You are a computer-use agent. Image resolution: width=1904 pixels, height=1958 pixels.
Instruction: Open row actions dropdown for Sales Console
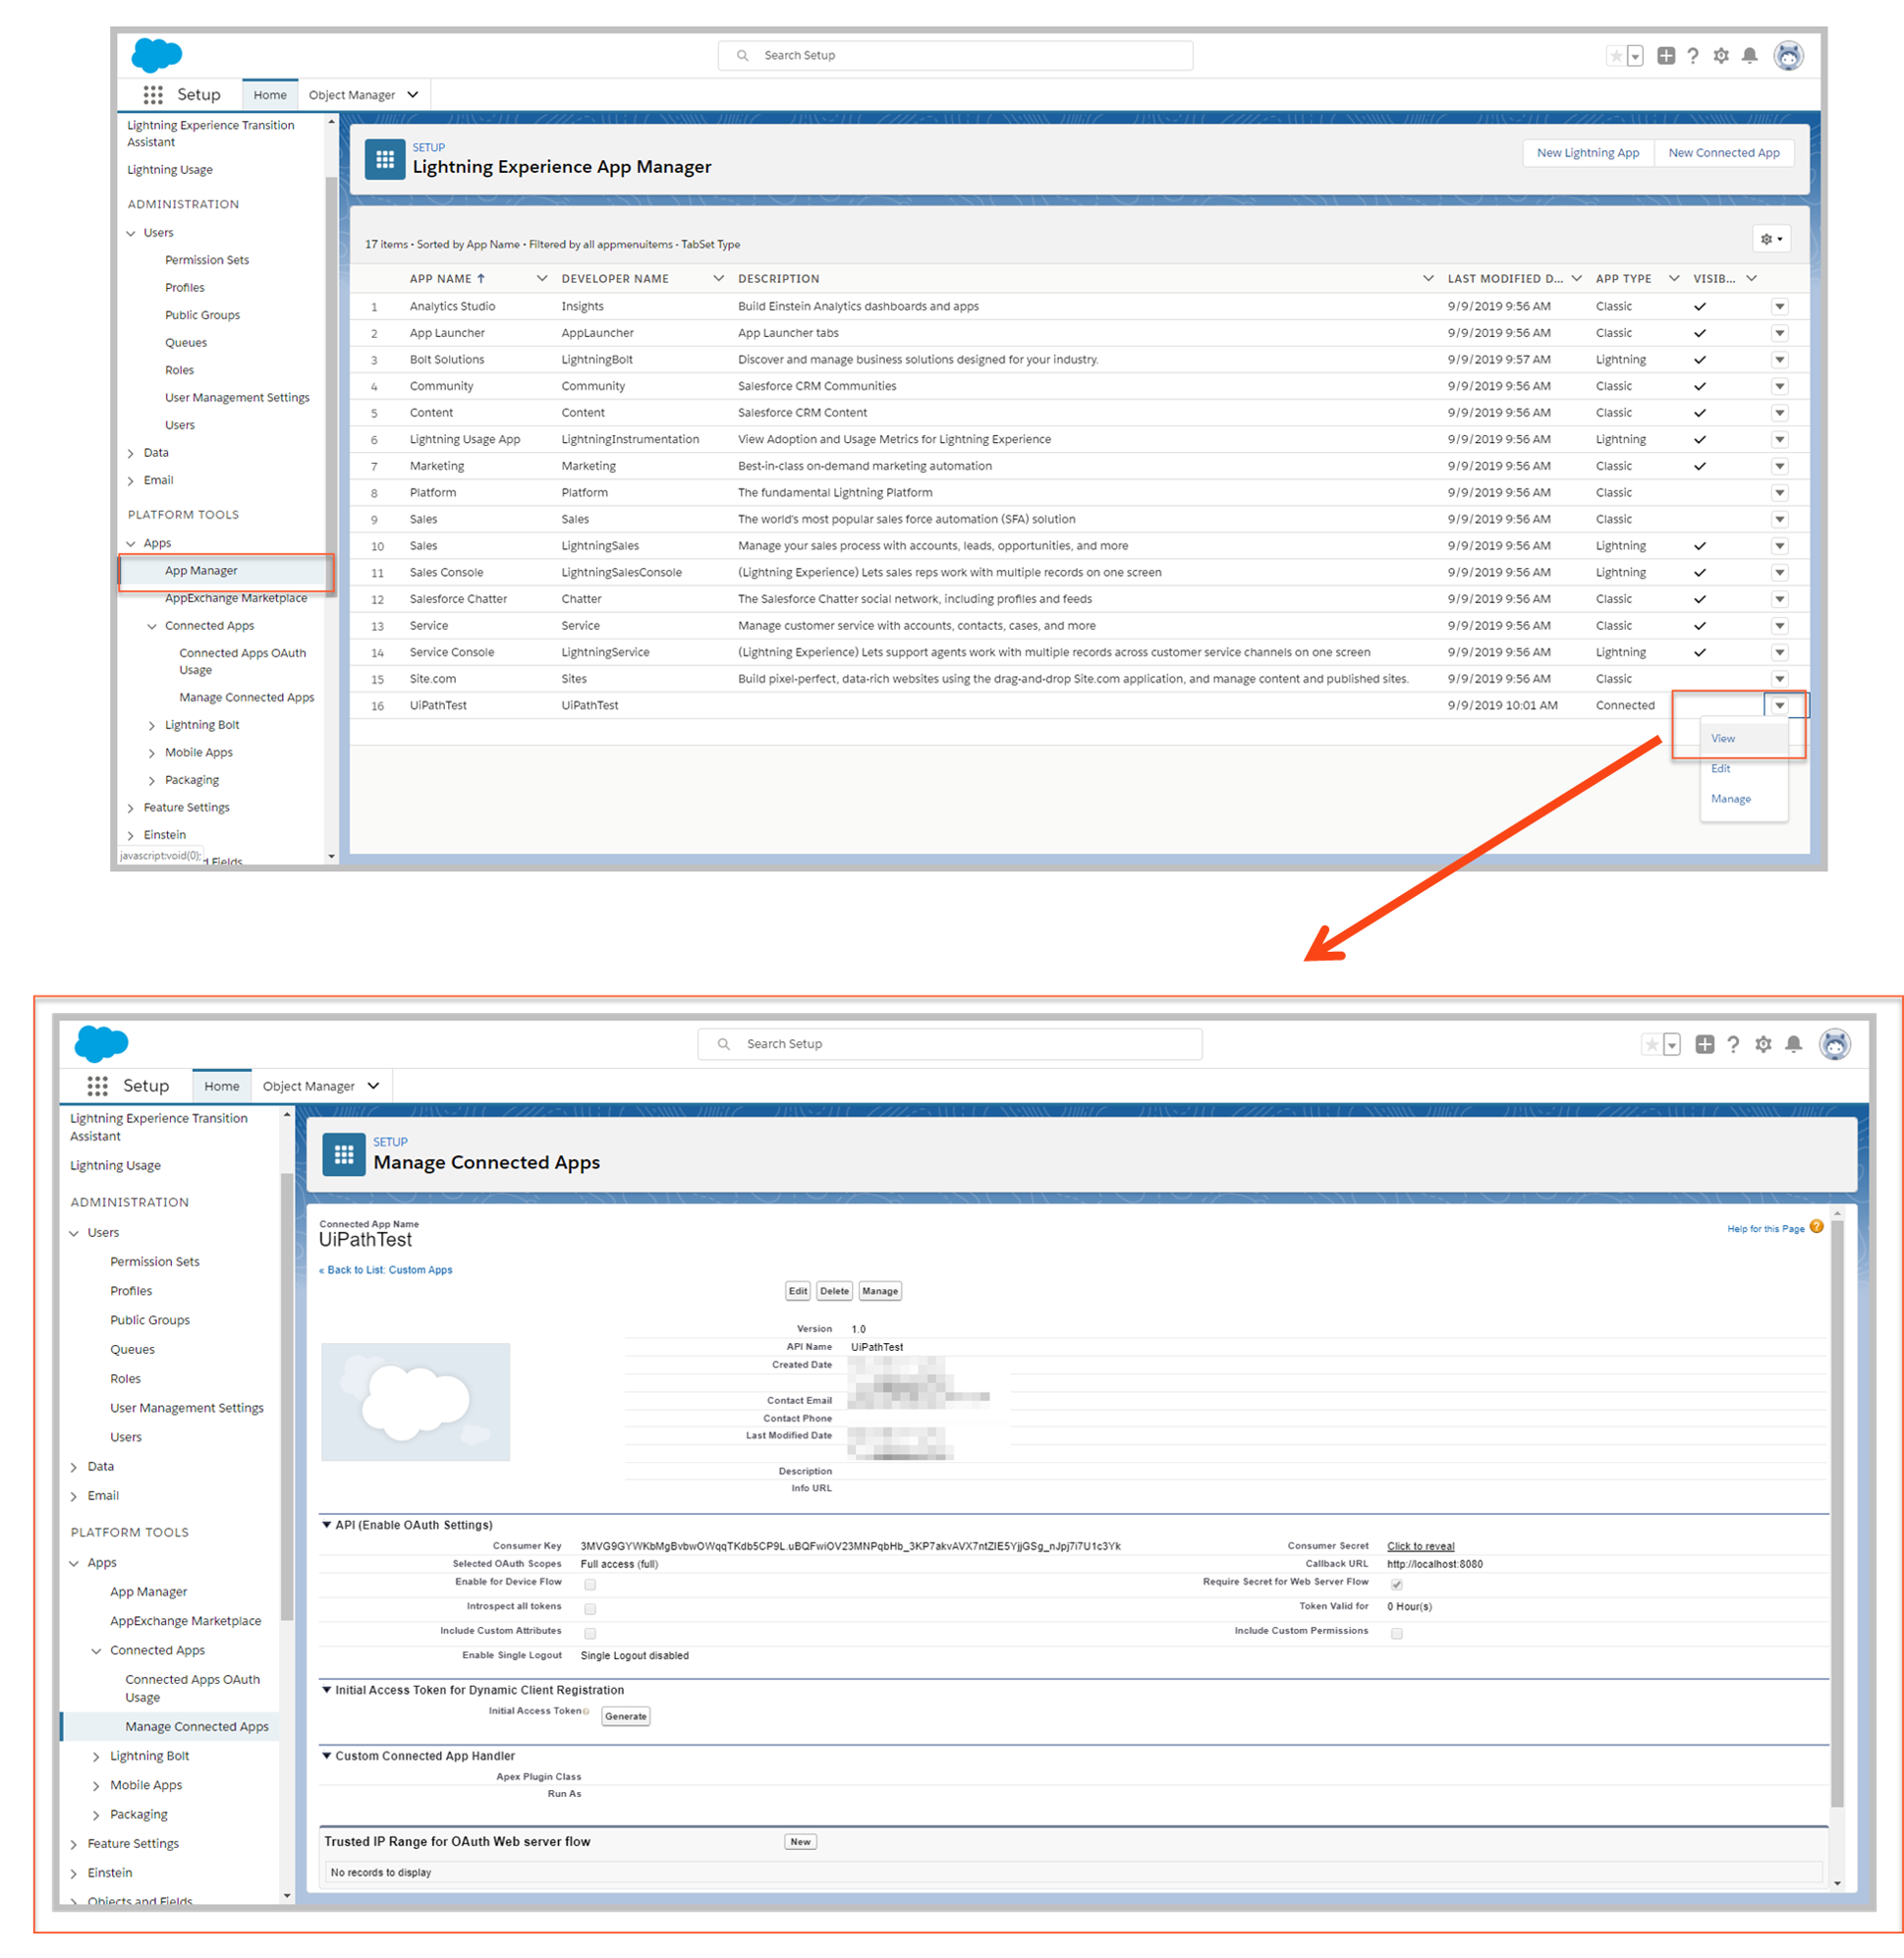click(1780, 572)
